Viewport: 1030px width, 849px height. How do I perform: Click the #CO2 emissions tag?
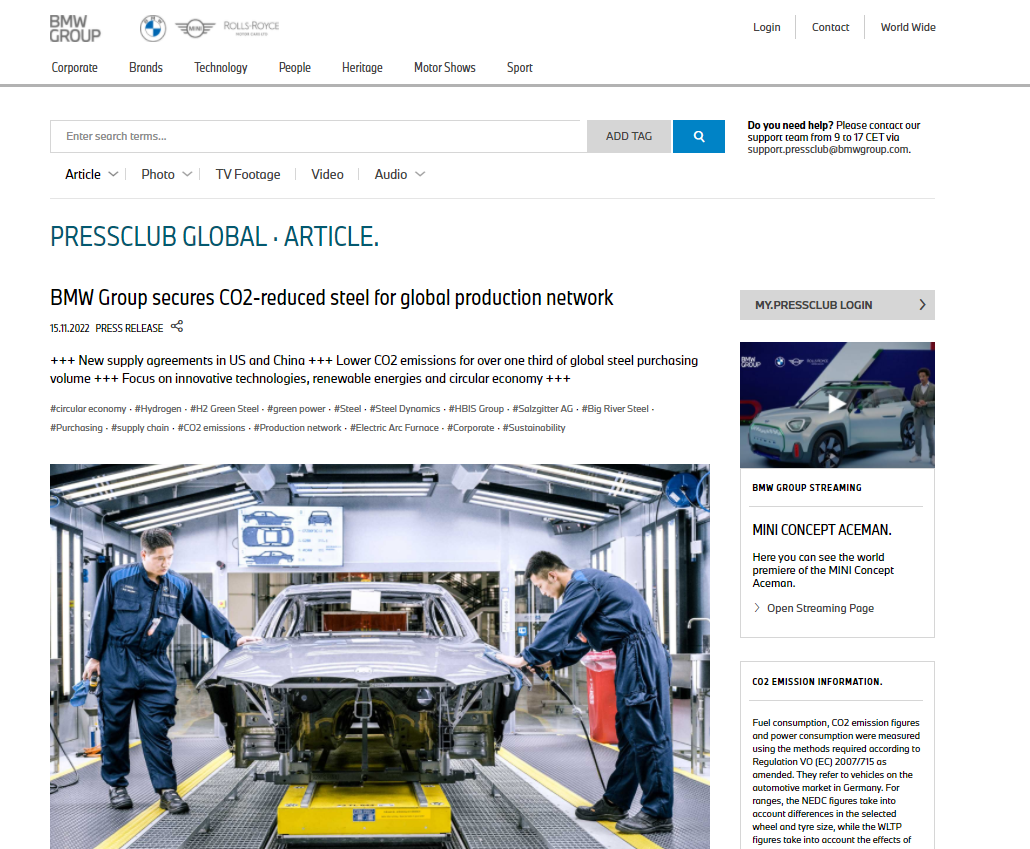click(212, 428)
